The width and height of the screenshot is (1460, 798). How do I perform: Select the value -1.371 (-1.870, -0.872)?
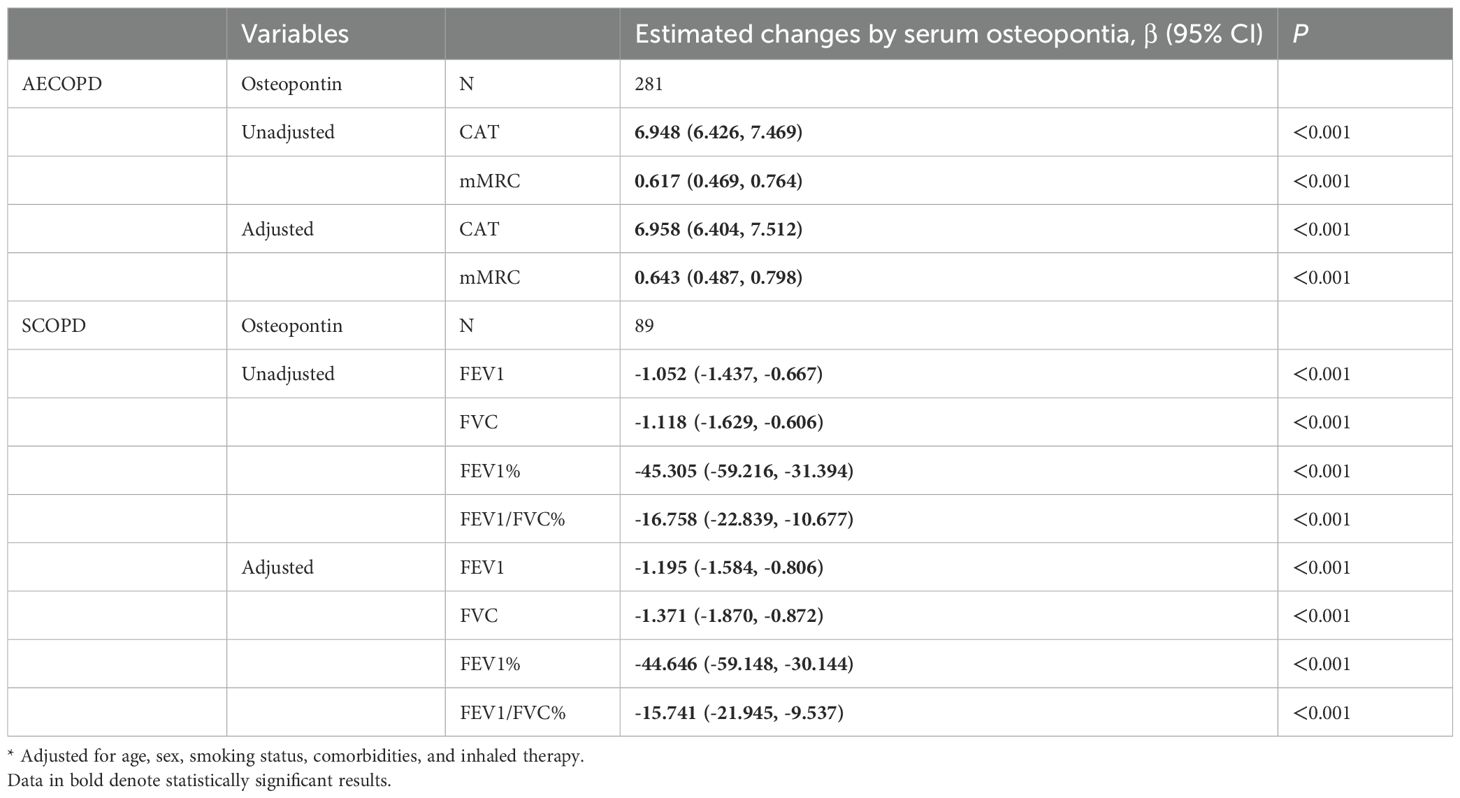click(x=728, y=616)
